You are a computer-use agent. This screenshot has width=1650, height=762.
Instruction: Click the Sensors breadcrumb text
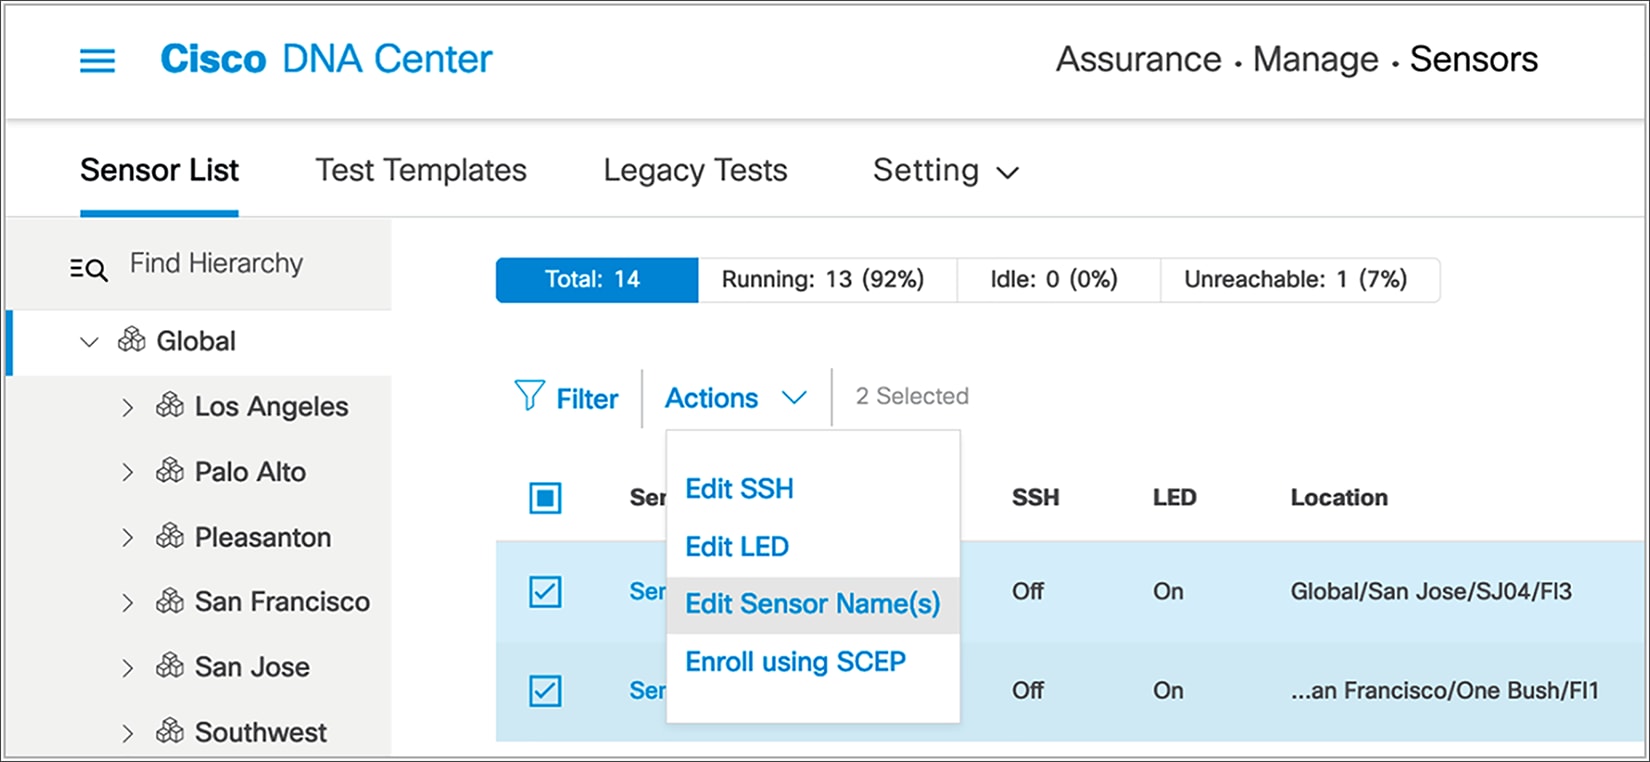tap(1474, 60)
